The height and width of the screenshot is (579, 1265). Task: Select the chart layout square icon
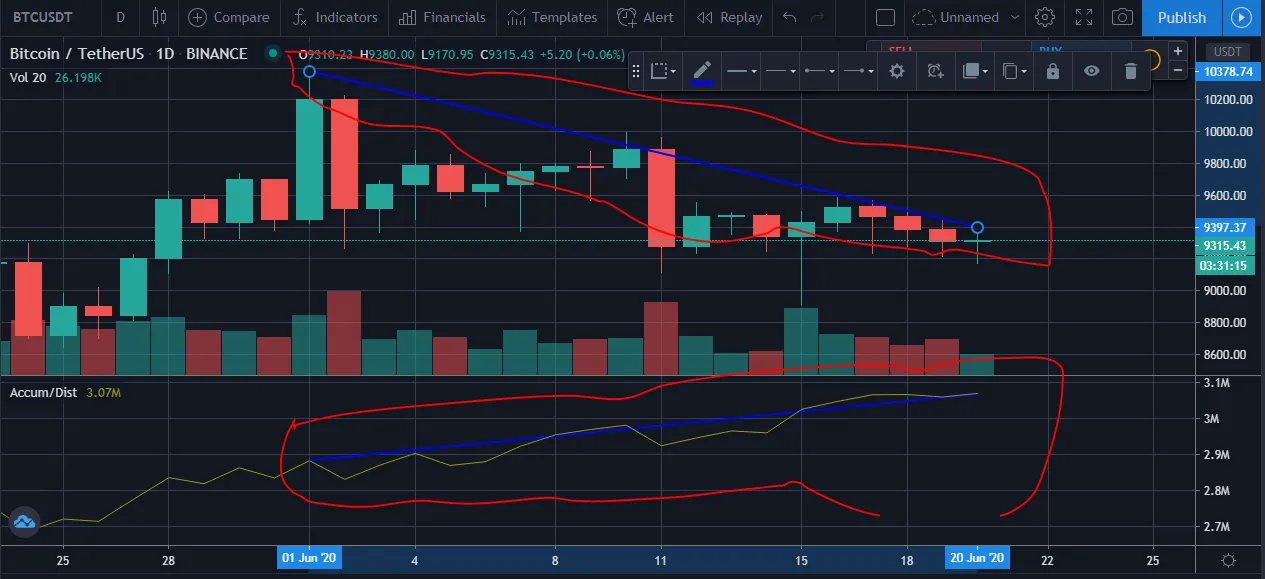coord(884,17)
